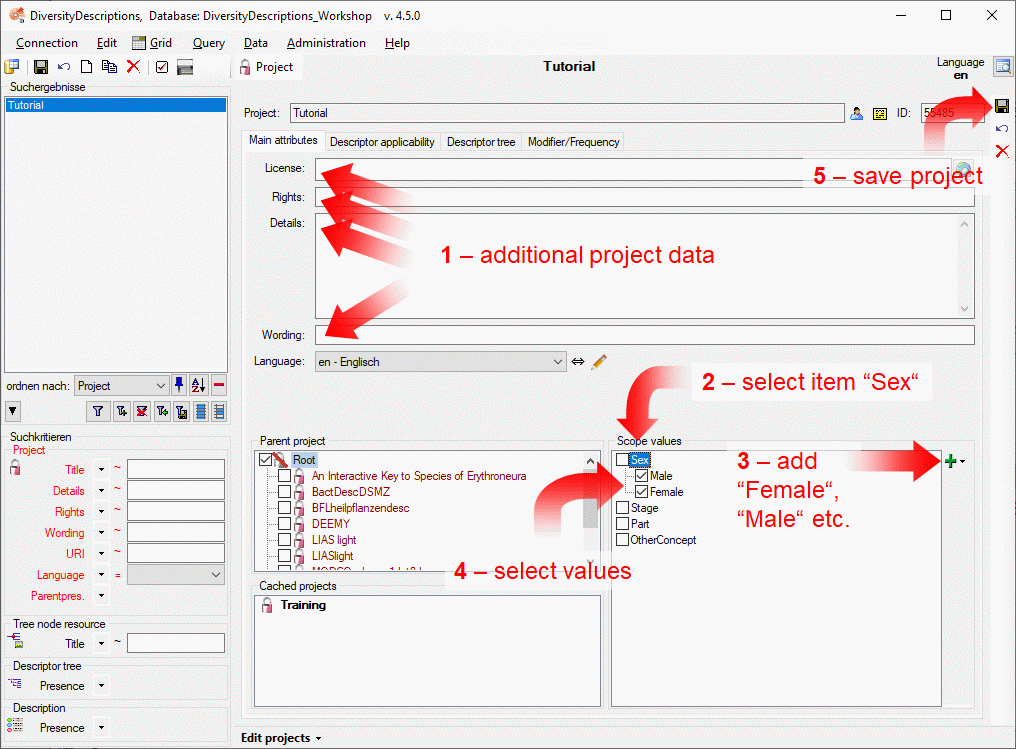Check the Stage scope value checkbox
Viewport: 1016px width, 749px height.
623,508
